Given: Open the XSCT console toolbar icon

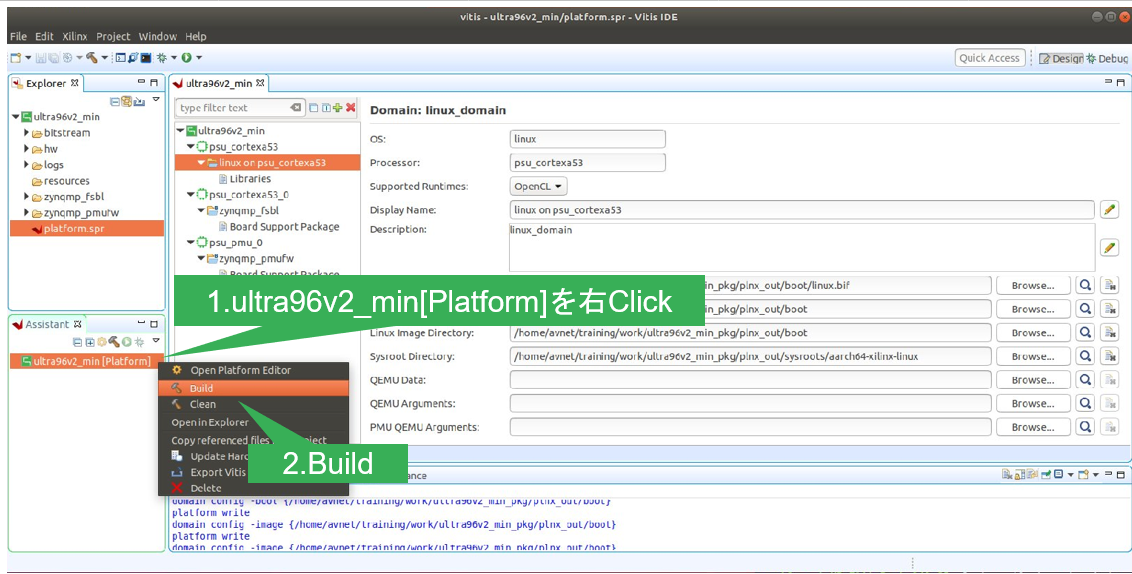Looking at the screenshot, I should click(x=121, y=58).
